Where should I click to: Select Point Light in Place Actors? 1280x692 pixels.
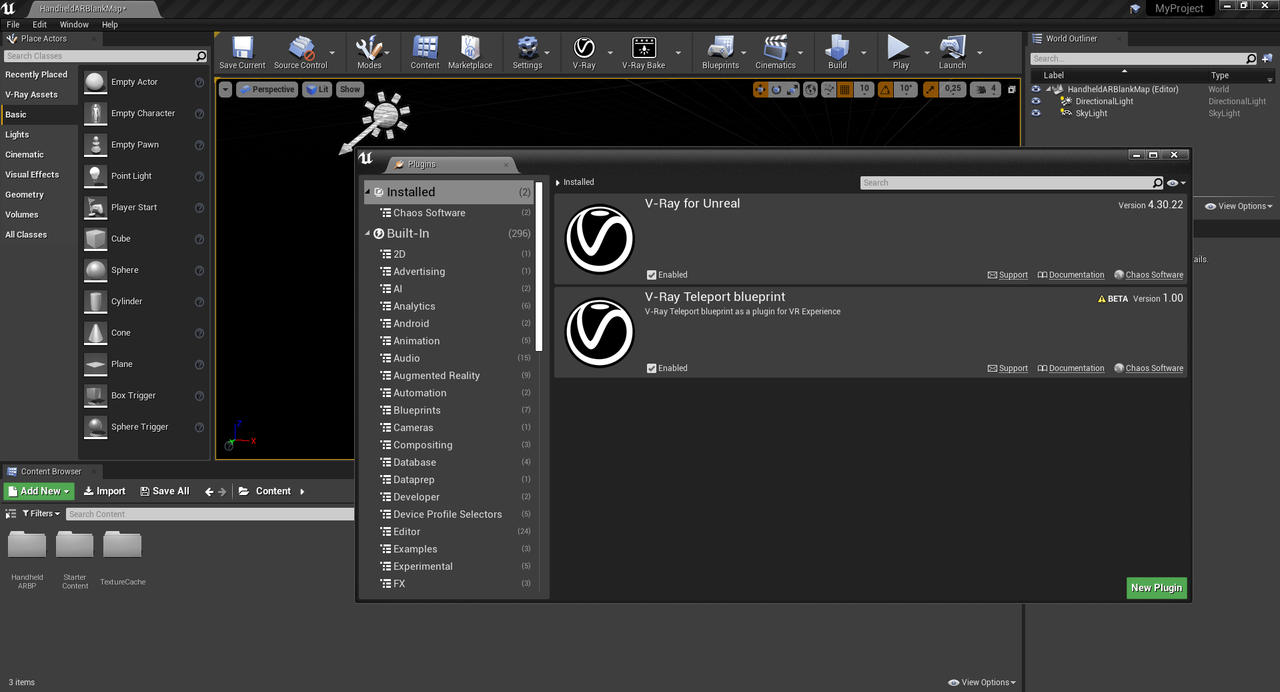tap(145, 176)
